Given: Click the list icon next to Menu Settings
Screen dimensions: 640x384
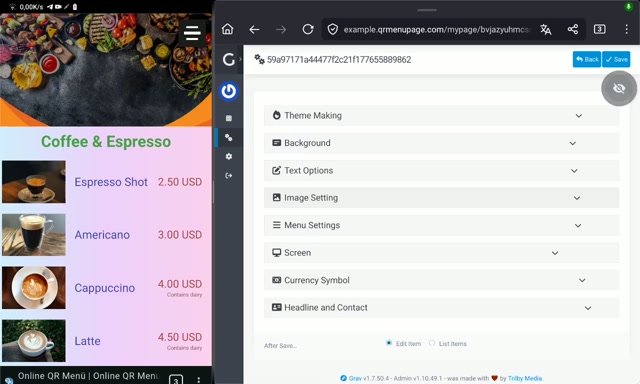Looking at the screenshot, I should (x=276, y=225).
